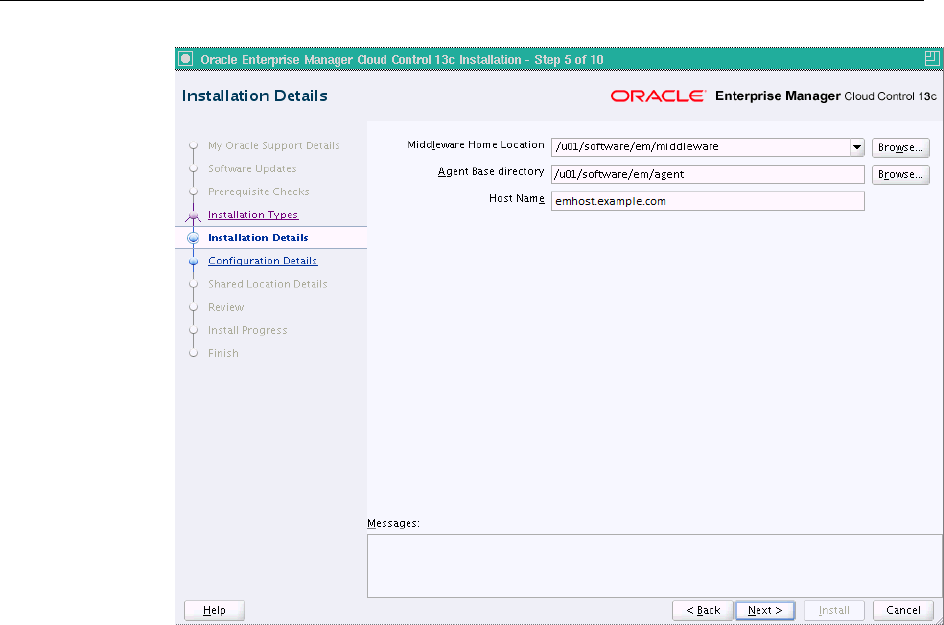944x625 pixels.
Task: Click the Install Progress step label
Action: [247, 330]
